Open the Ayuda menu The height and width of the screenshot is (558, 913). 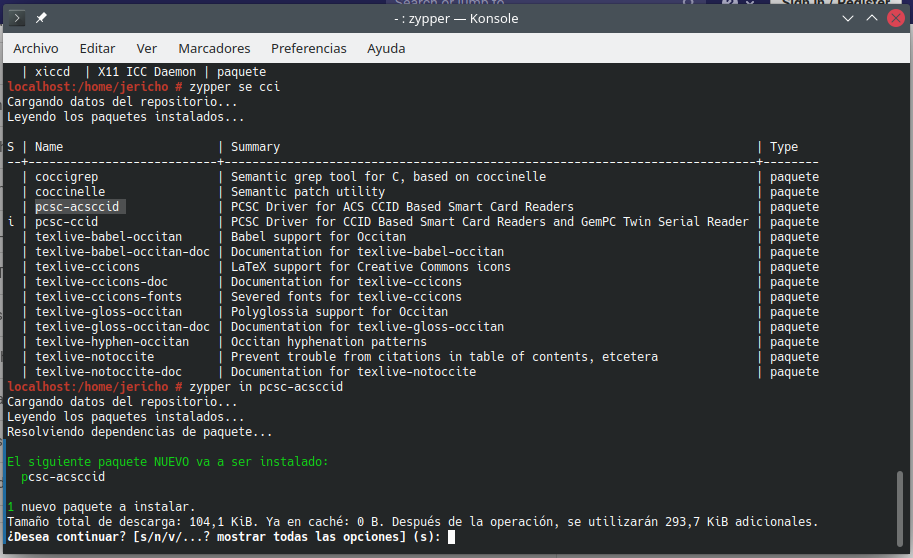386,48
